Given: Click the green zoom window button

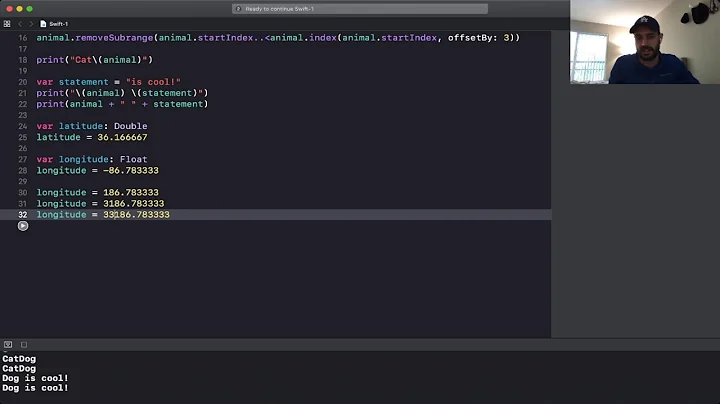Looking at the screenshot, I should pyautogui.click(x=29, y=9).
